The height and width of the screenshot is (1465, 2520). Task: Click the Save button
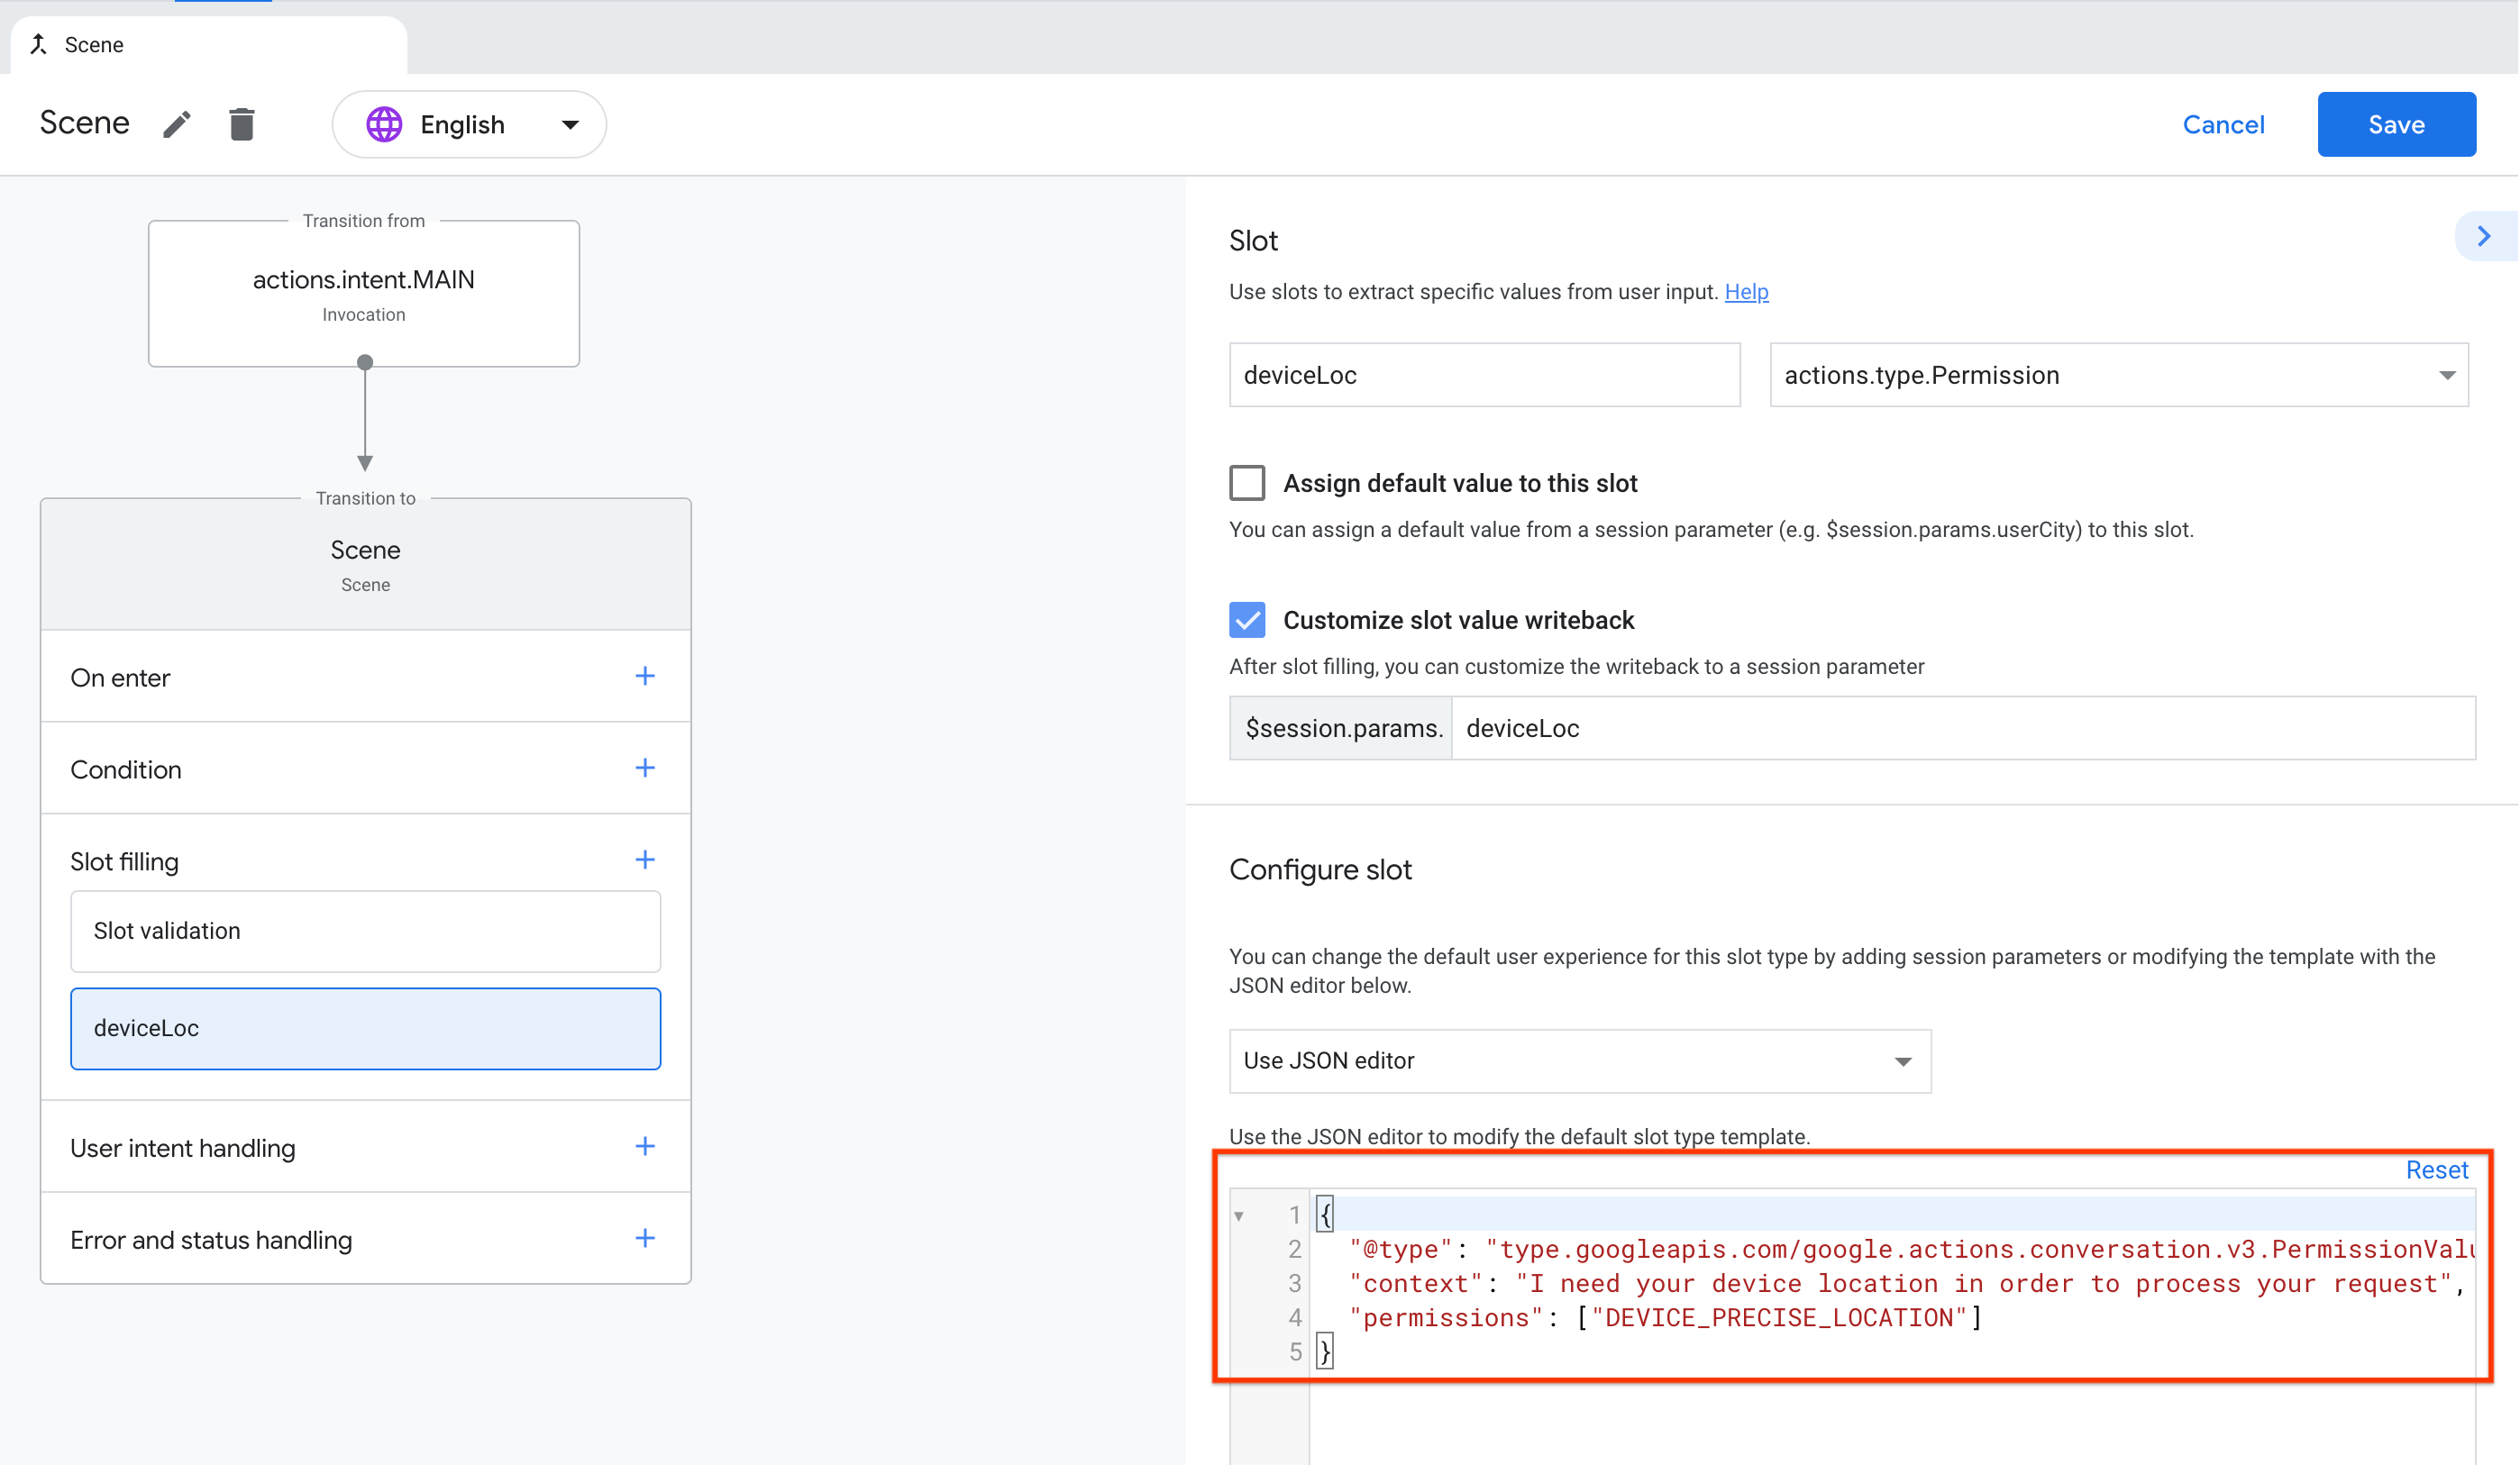[x=2396, y=124]
